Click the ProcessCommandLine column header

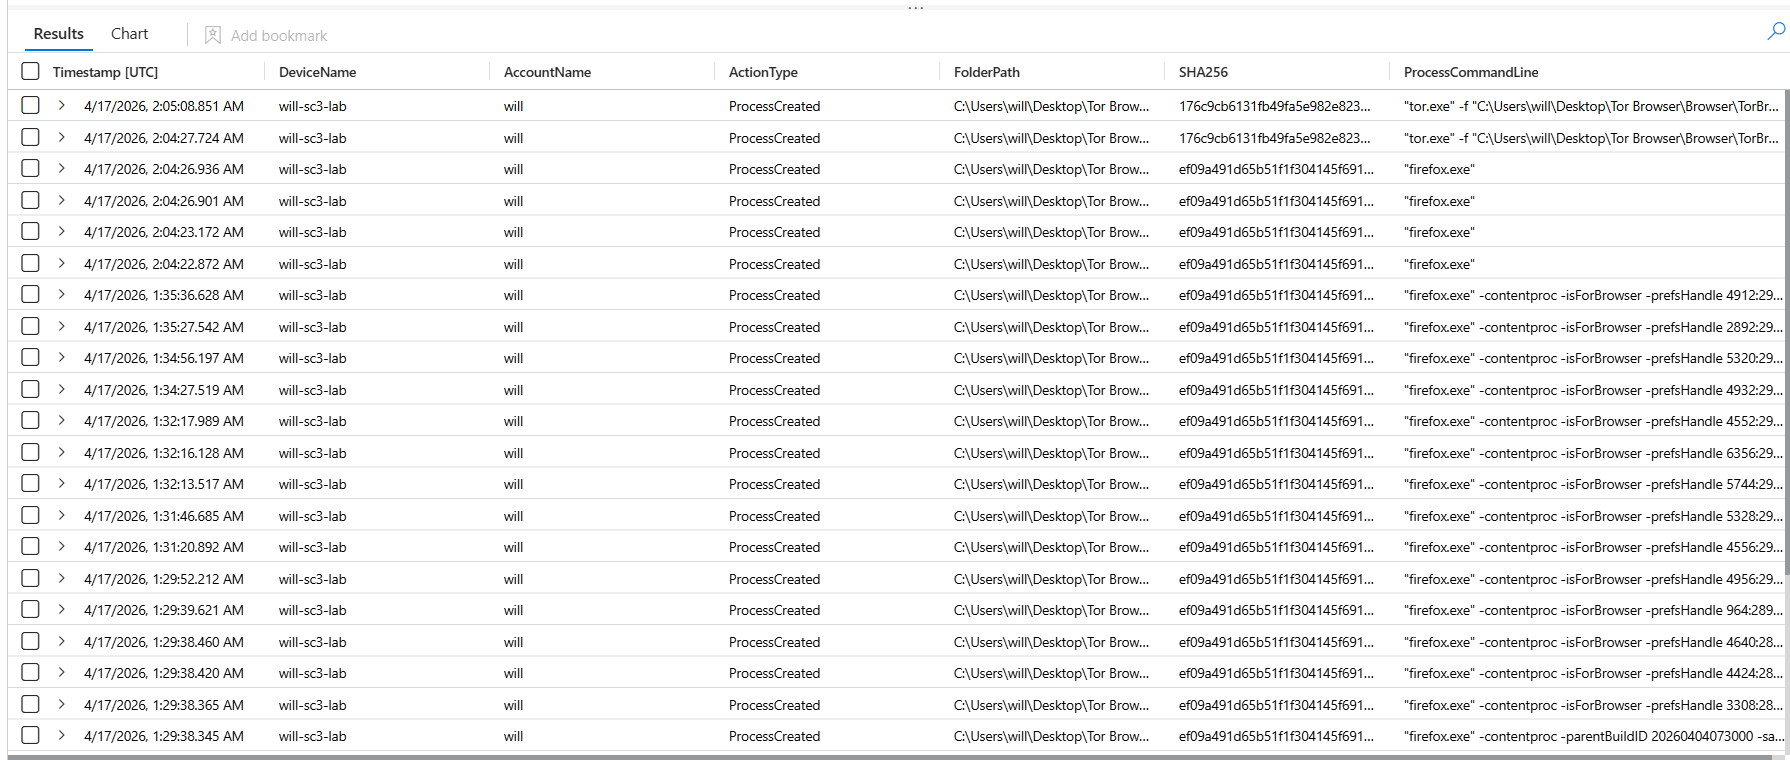pos(1471,72)
